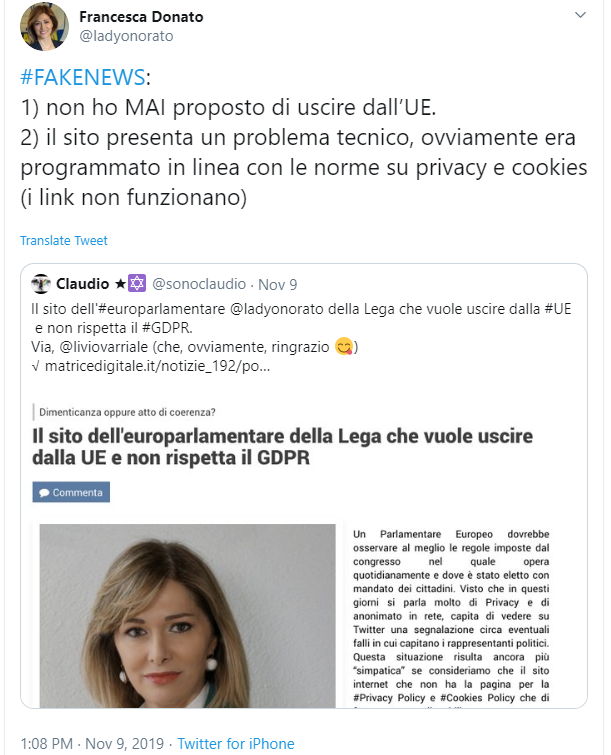Click the Commenta button
The image size is (611, 755).
71,492
